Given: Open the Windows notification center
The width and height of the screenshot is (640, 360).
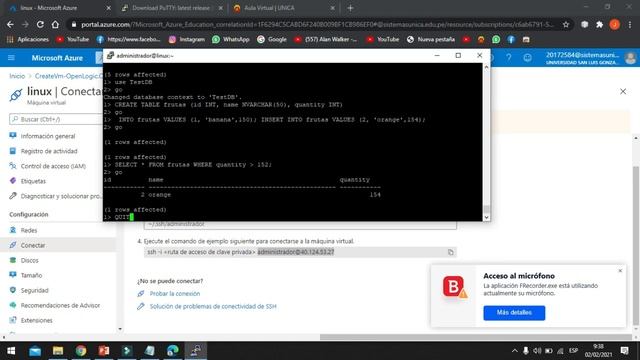Looking at the screenshot, I should tap(624, 351).
